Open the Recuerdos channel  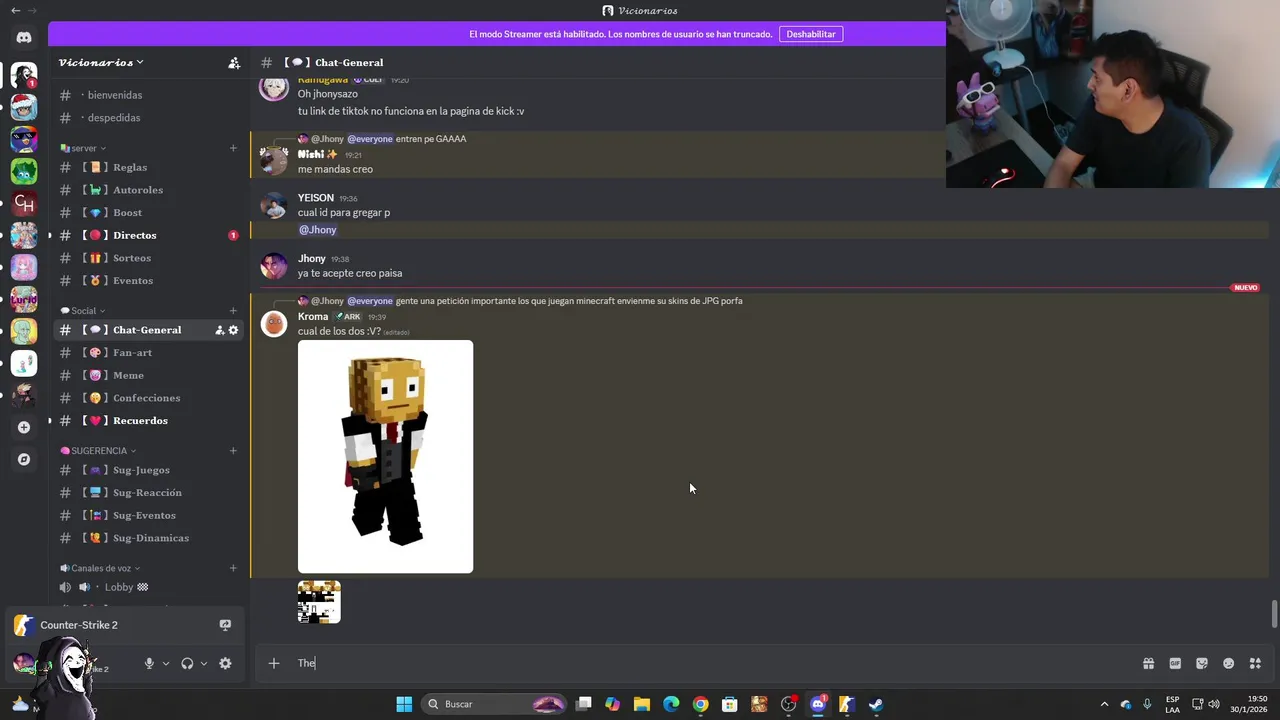coord(148,421)
